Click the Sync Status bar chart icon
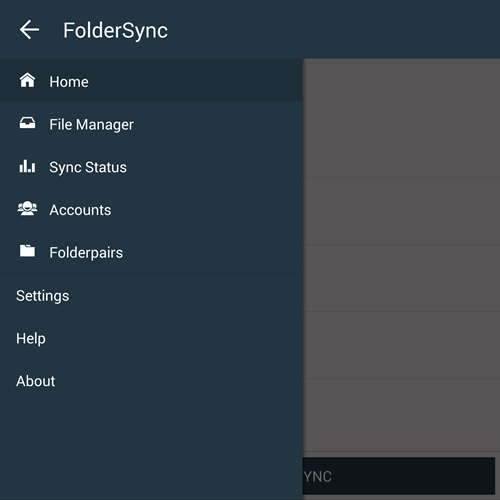The image size is (500, 500). (x=27, y=166)
